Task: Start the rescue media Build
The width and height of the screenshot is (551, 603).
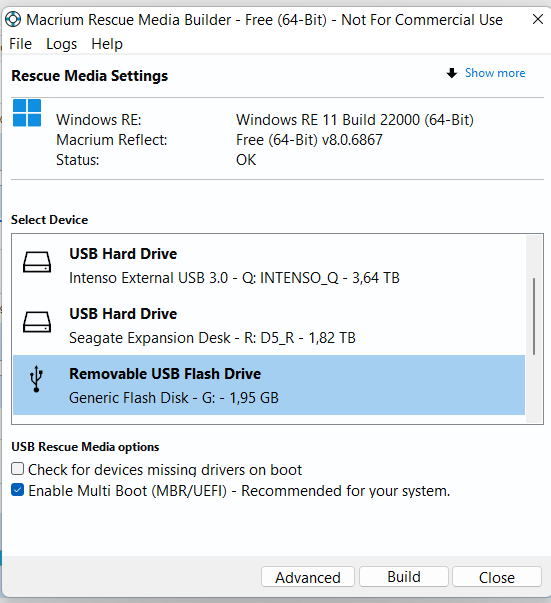Action: pos(404,576)
